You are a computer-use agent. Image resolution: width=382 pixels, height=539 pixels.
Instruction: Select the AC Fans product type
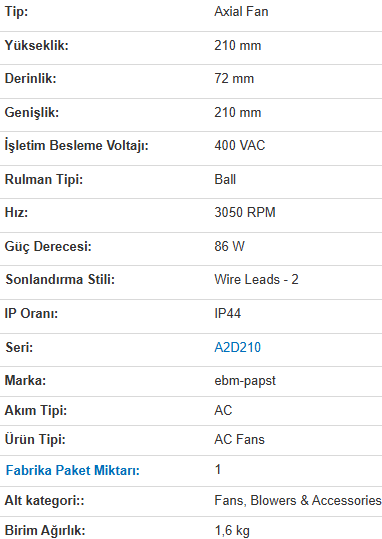pos(239,440)
